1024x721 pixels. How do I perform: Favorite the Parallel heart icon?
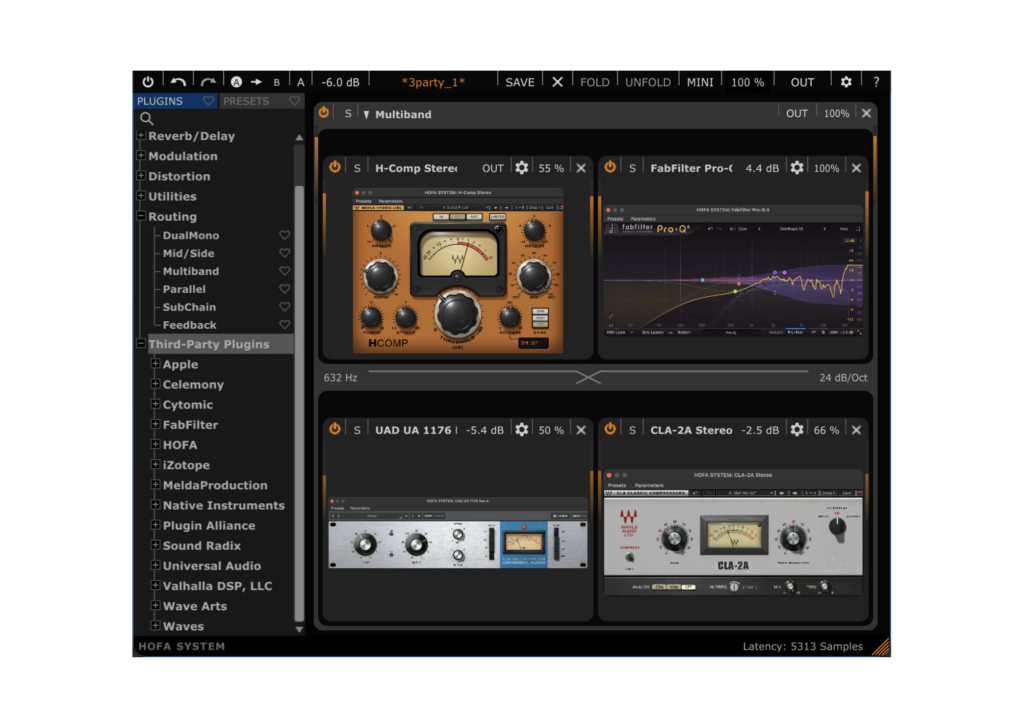[285, 289]
